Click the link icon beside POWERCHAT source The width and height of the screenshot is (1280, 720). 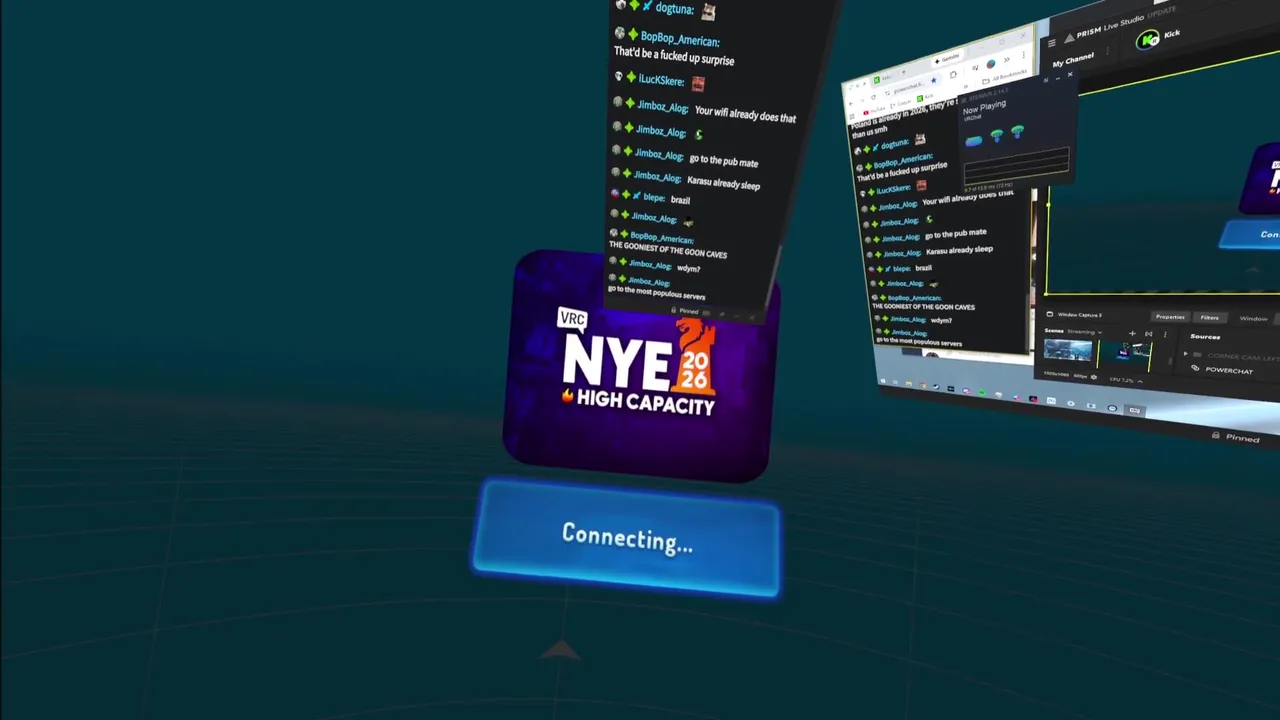(1194, 368)
